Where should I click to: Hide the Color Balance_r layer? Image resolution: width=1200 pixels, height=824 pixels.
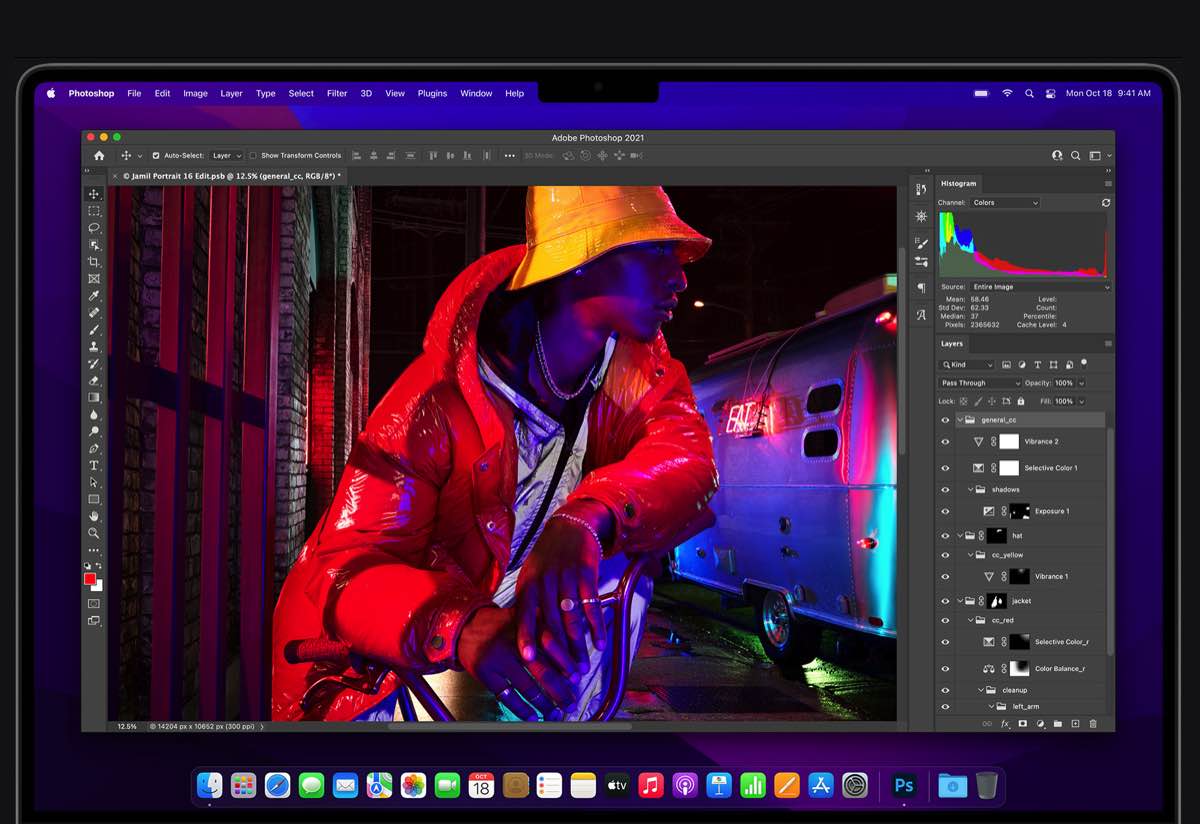(945, 668)
